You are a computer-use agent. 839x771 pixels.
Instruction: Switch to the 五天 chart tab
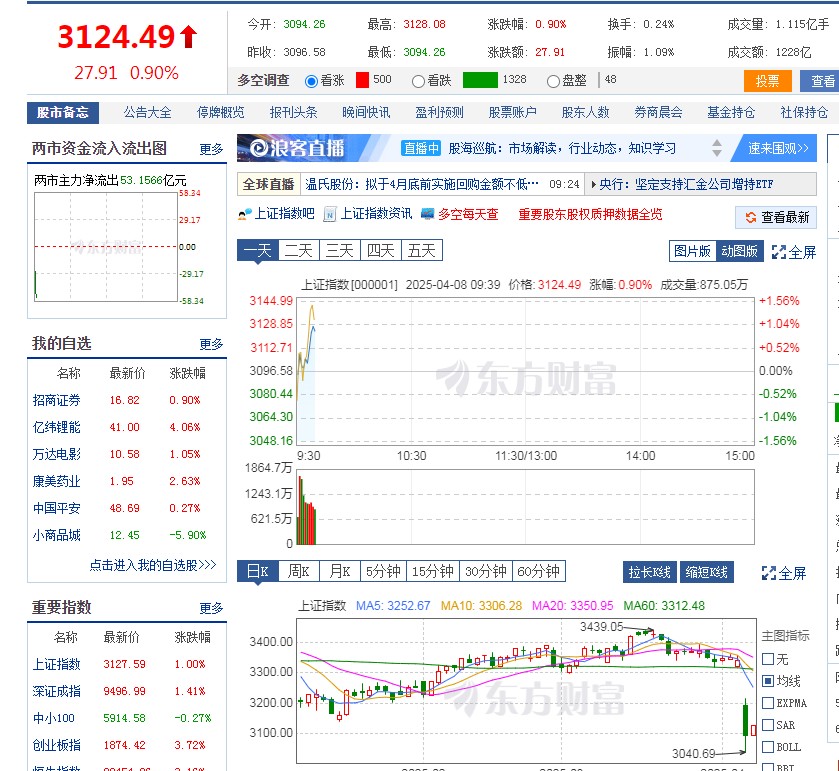(422, 250)
